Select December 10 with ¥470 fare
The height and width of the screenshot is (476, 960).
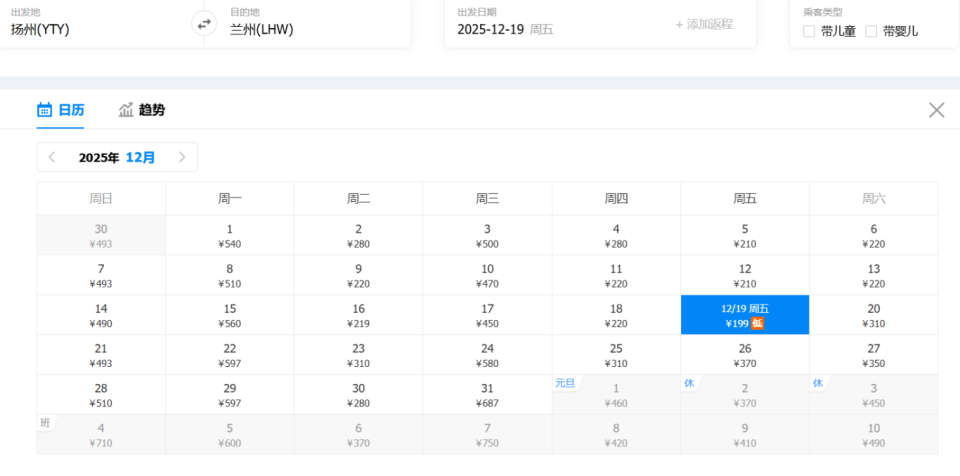point(487,275)
